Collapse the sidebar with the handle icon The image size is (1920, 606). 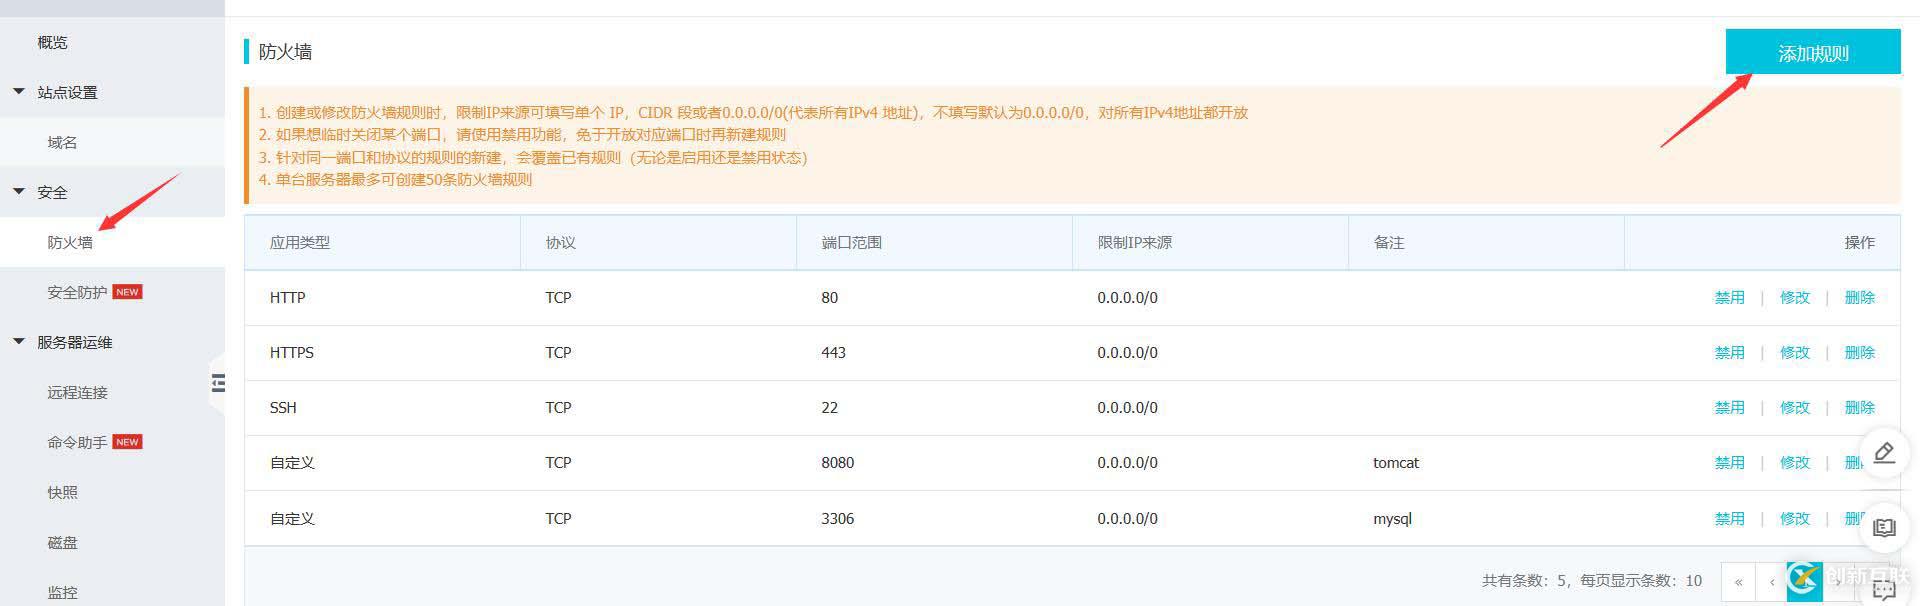tap(218, 382)
